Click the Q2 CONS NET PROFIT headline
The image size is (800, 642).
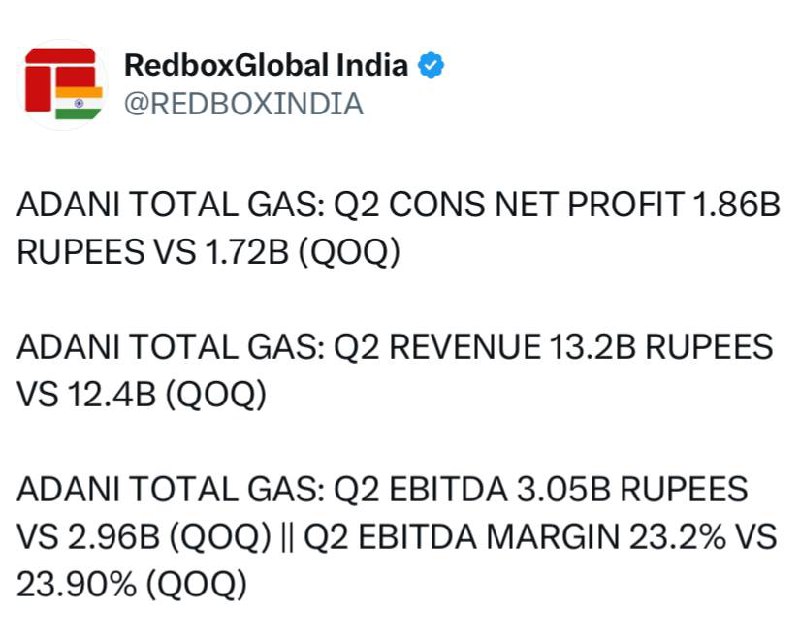509,204
